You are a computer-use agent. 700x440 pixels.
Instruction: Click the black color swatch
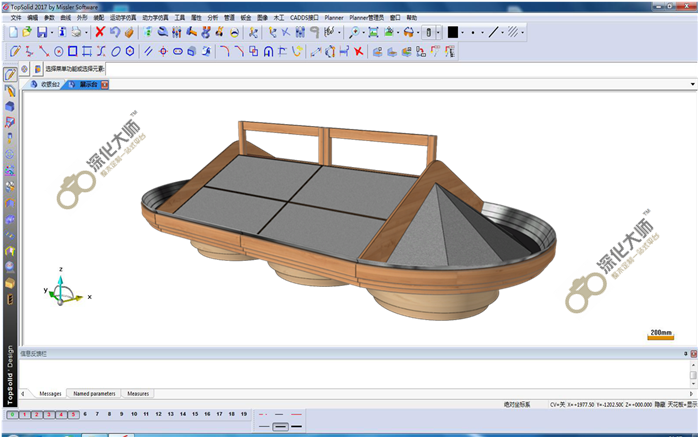click(x=453, y=33)
